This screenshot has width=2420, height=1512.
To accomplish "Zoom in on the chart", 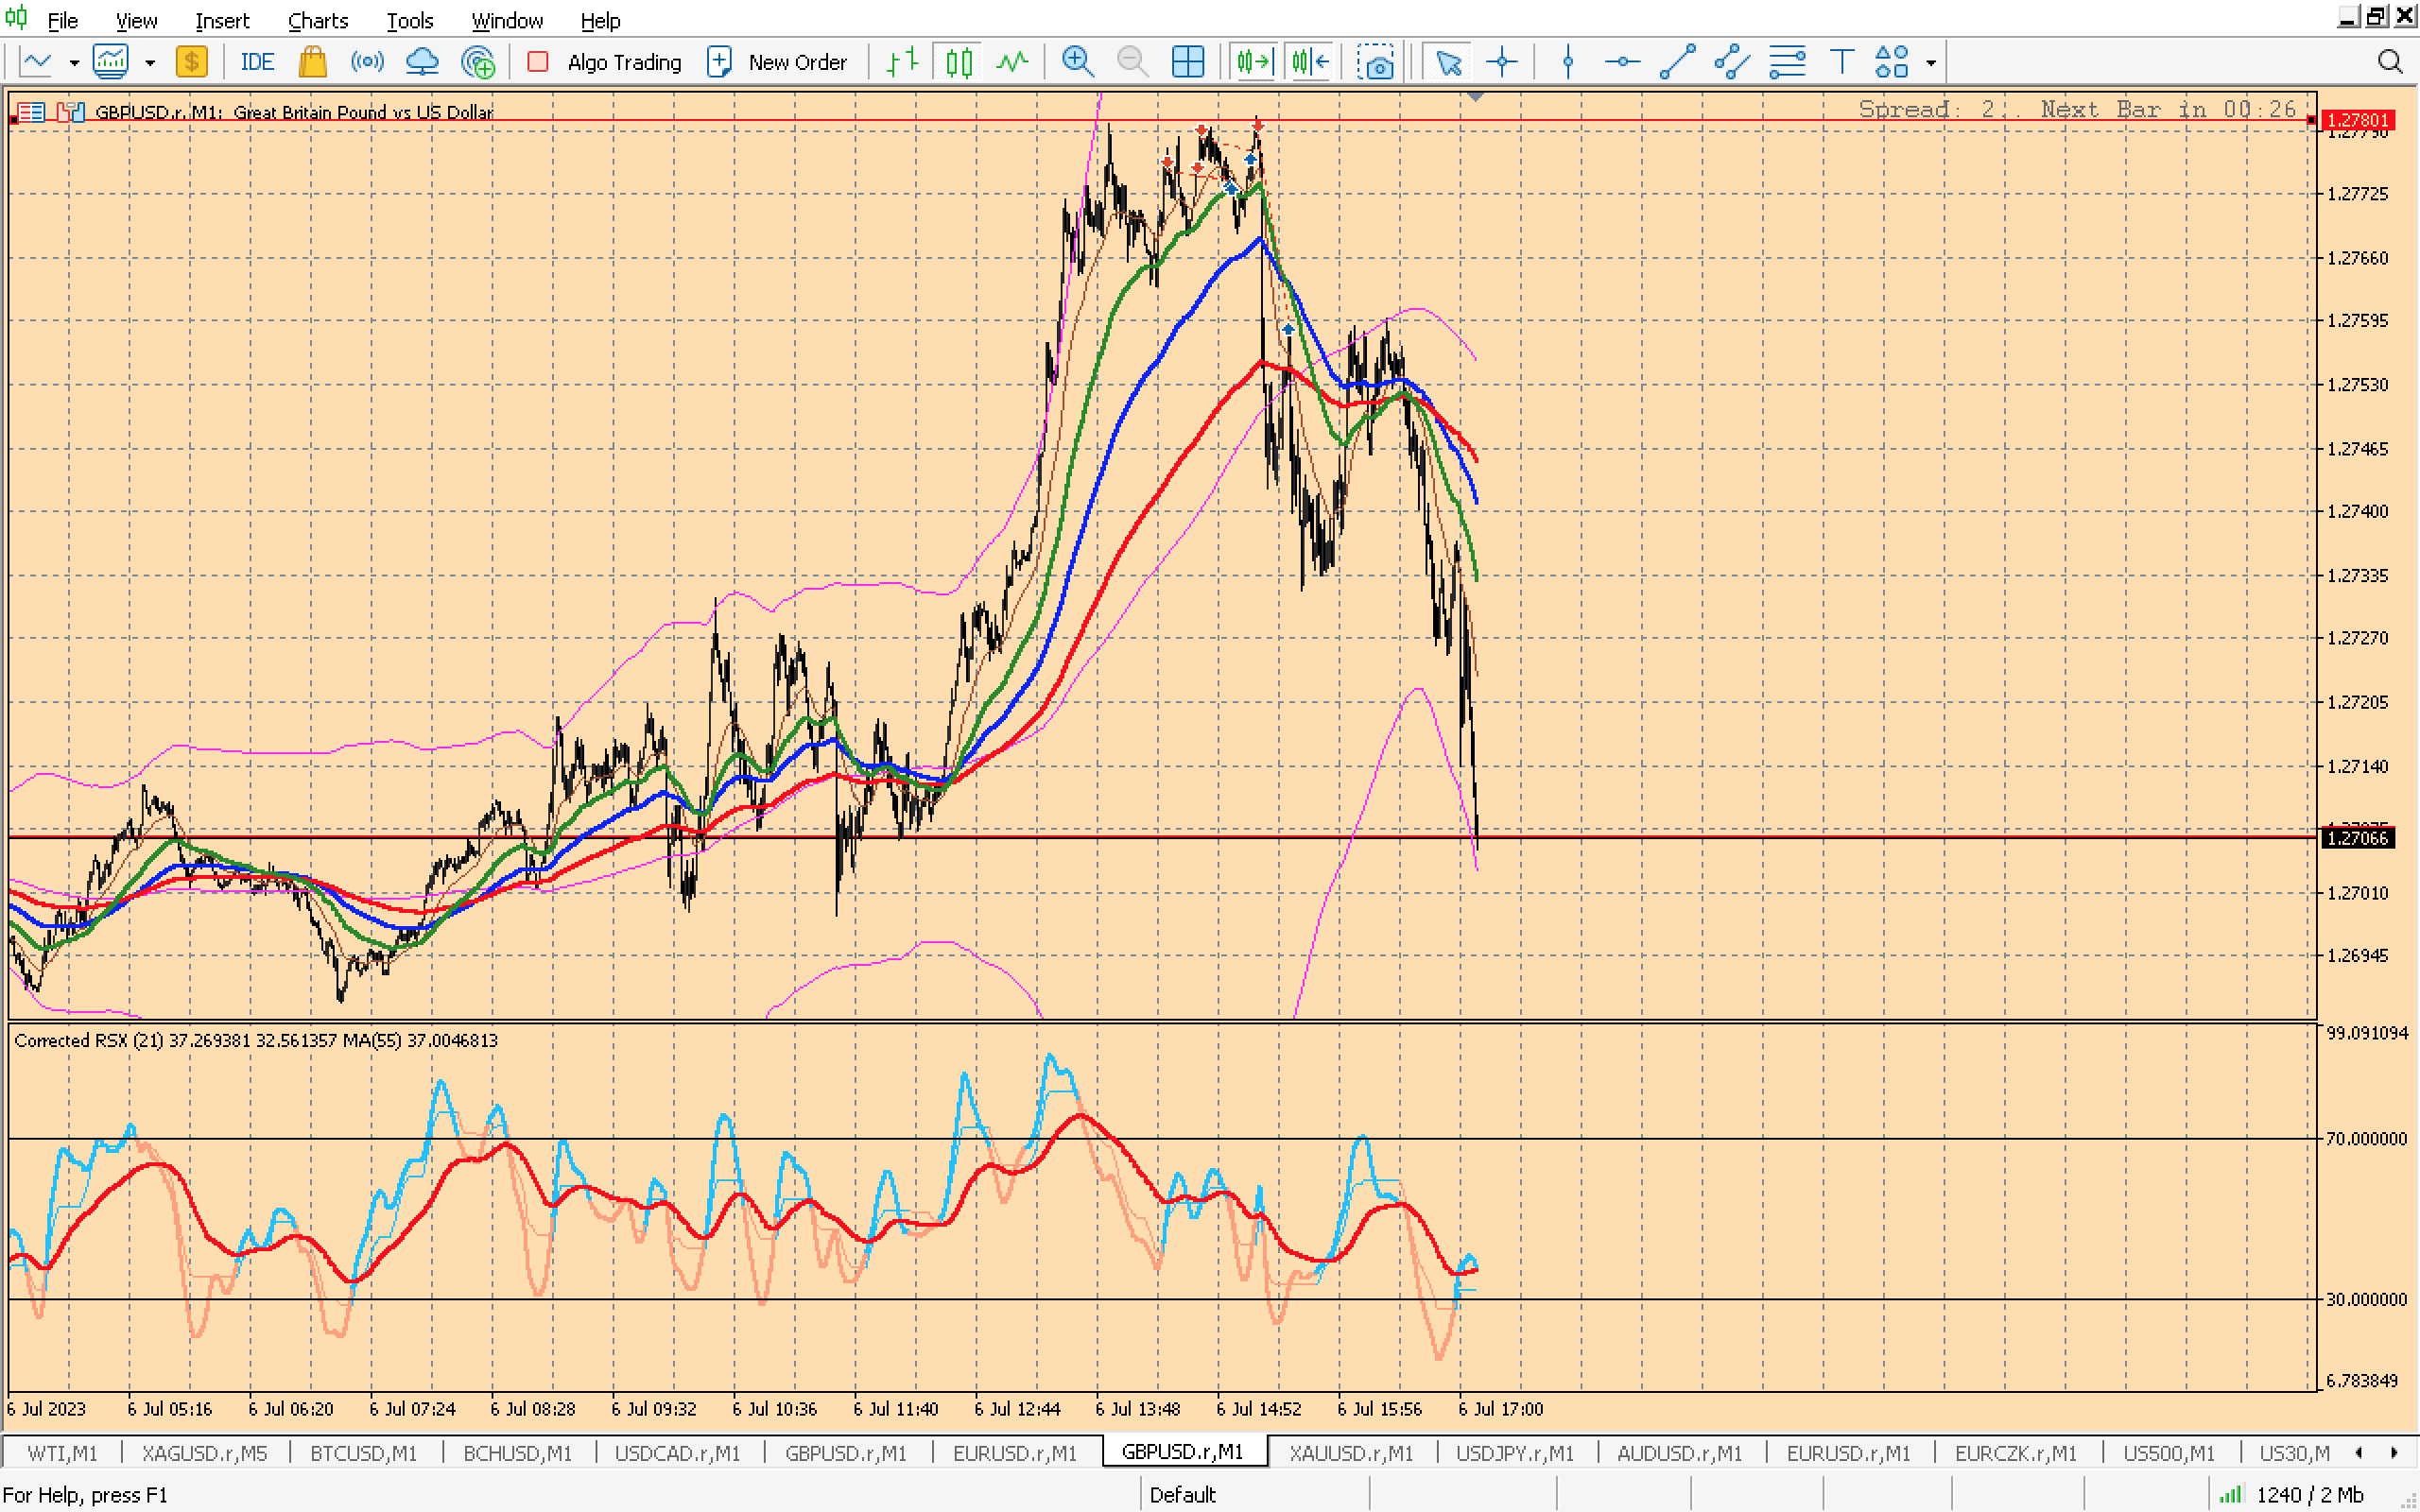I will point(1077,62).
